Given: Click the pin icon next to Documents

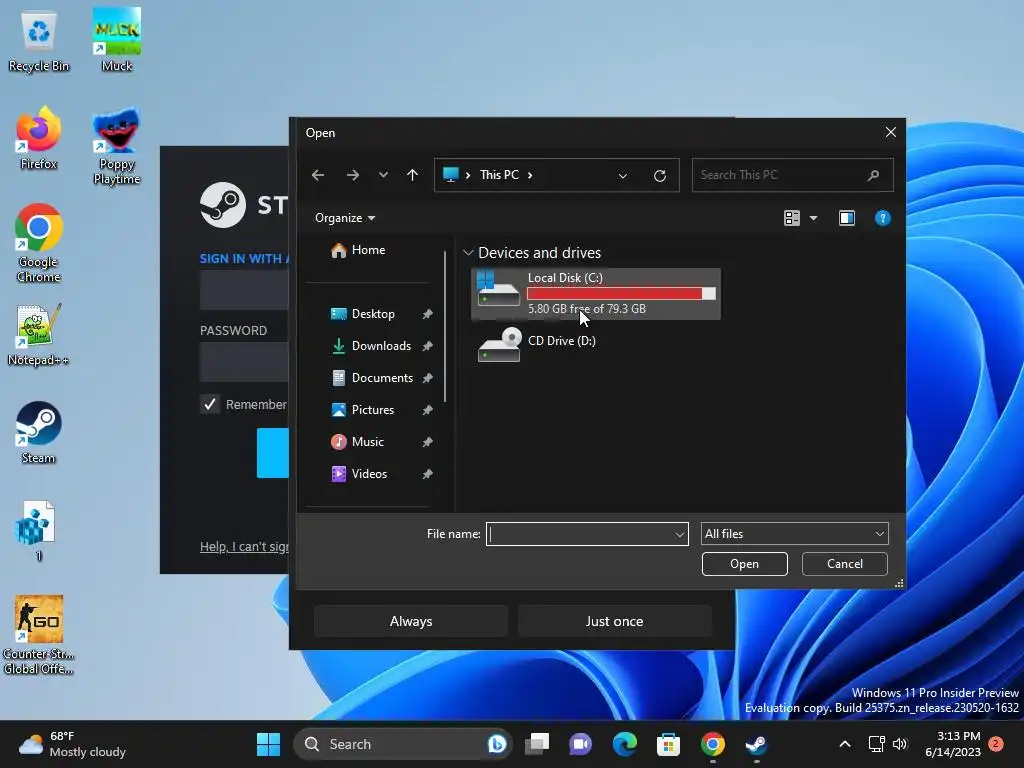Looking at the screenshot, I should [x=427, y=378].
